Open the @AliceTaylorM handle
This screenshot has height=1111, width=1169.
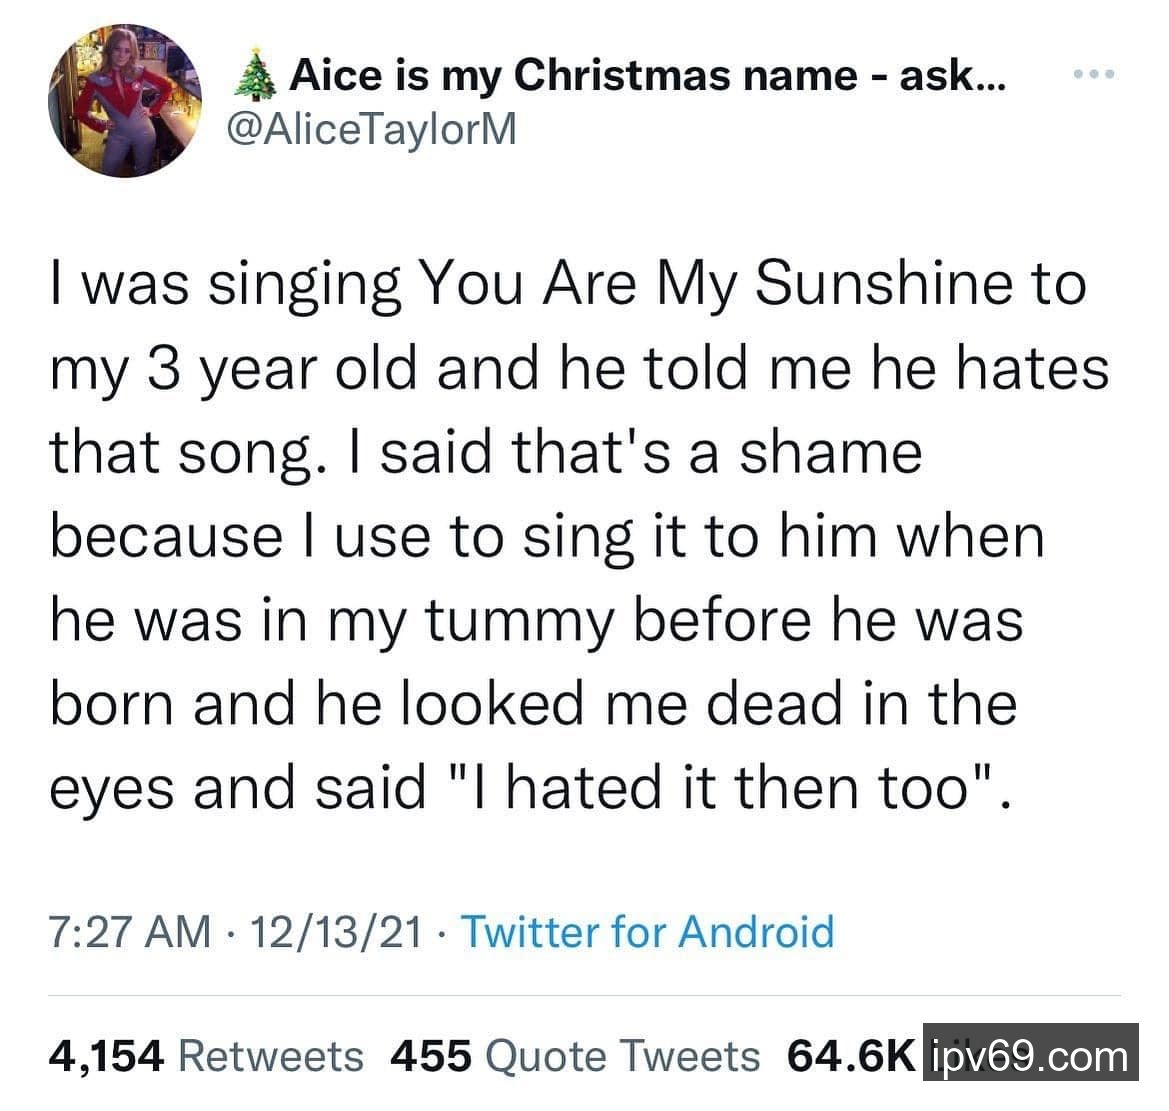(x=373, y=130)
